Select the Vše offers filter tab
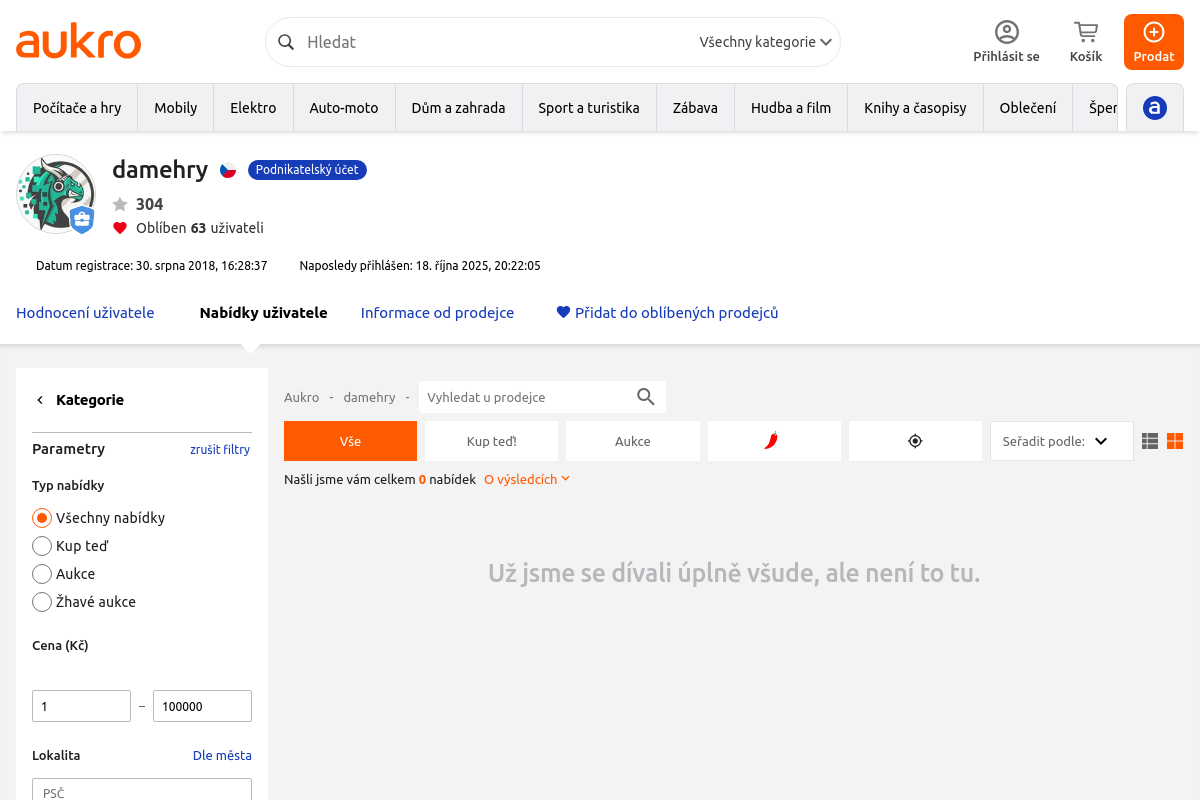Screen dimensions: 1200x800 pos(350,441)
